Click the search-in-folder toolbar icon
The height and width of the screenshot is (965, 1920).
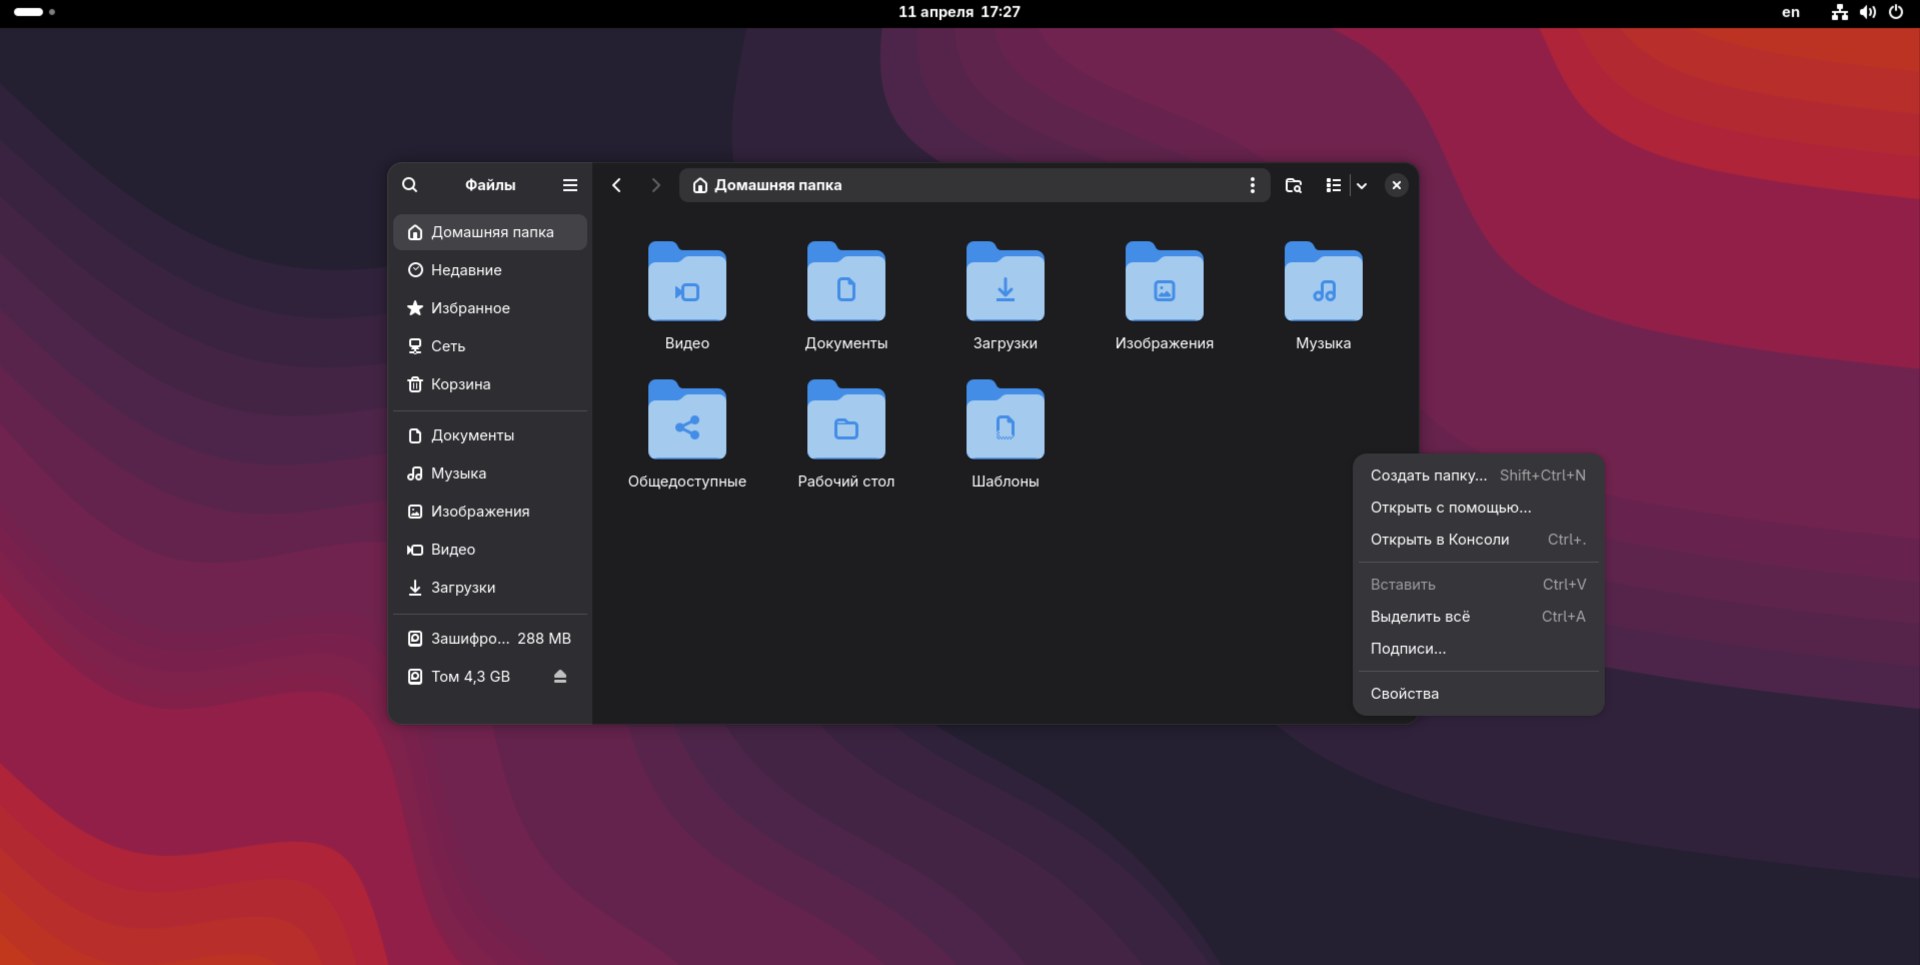coord(1293,185)
